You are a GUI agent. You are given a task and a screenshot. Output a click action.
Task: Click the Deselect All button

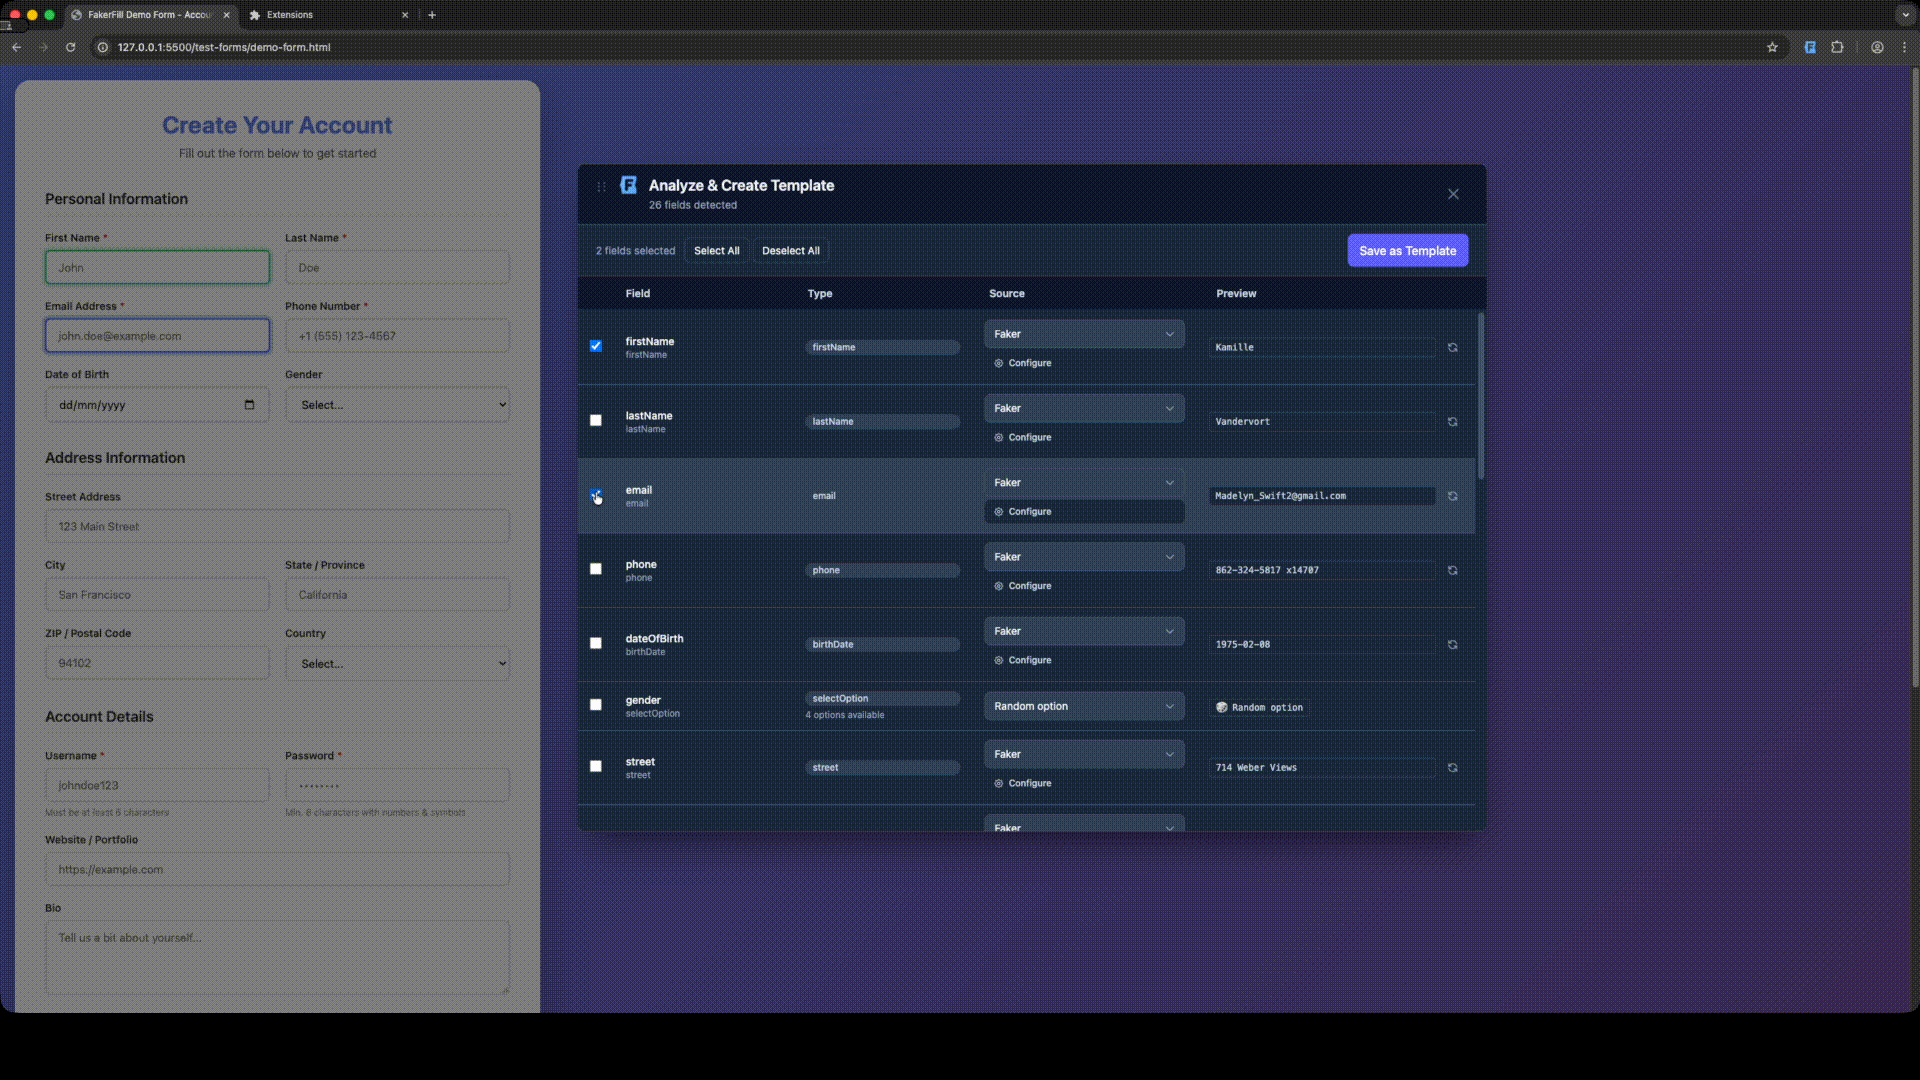790,250
